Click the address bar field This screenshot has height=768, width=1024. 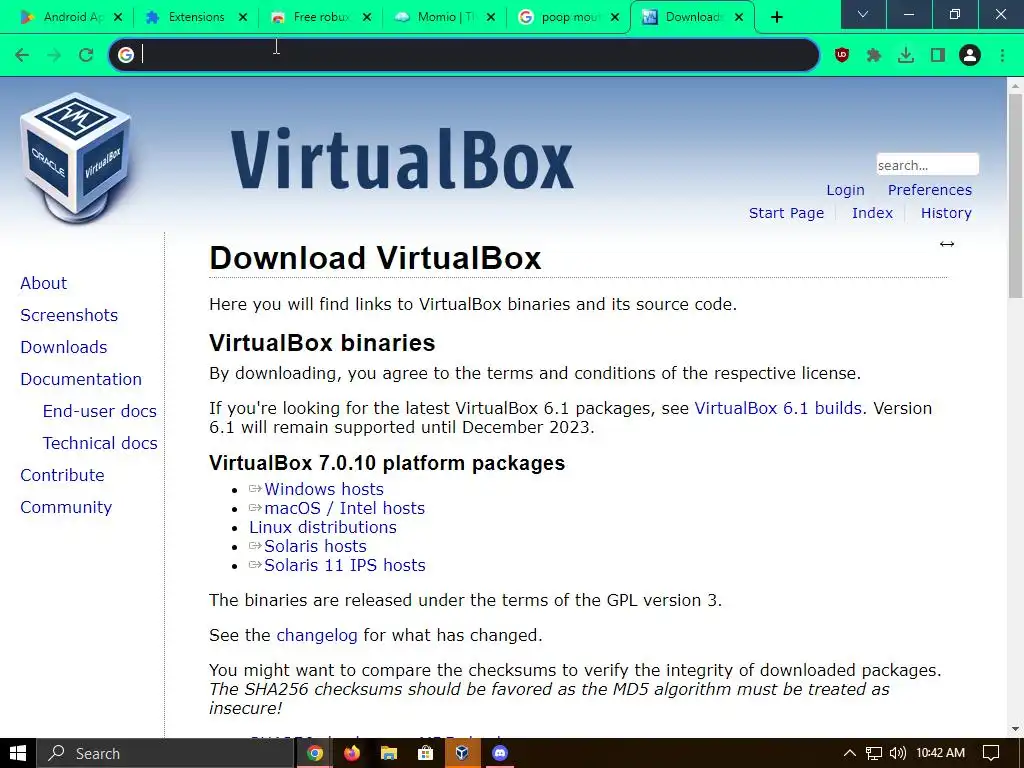[464, 55]
